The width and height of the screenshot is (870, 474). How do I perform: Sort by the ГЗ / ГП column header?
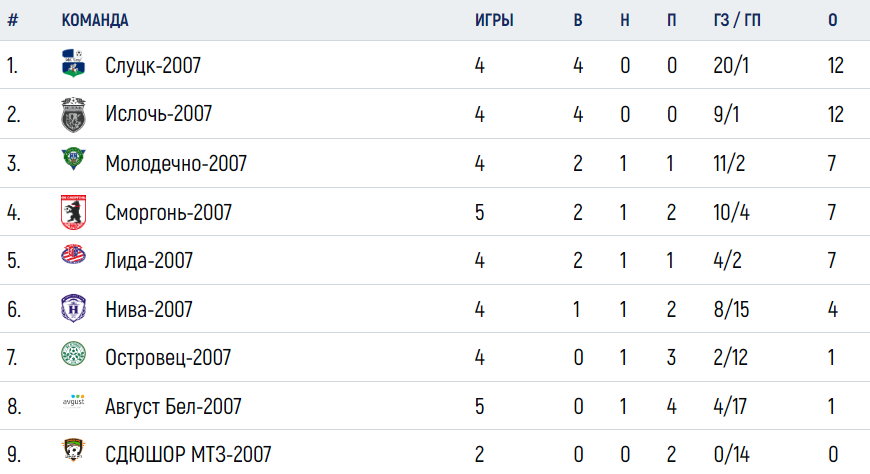(737, 21)
